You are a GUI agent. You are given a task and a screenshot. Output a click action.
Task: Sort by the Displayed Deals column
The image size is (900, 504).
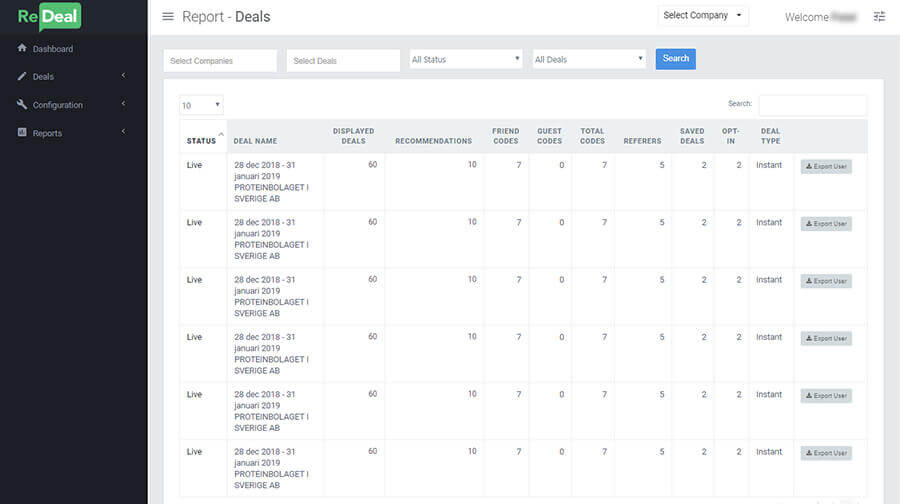point(354,137)
